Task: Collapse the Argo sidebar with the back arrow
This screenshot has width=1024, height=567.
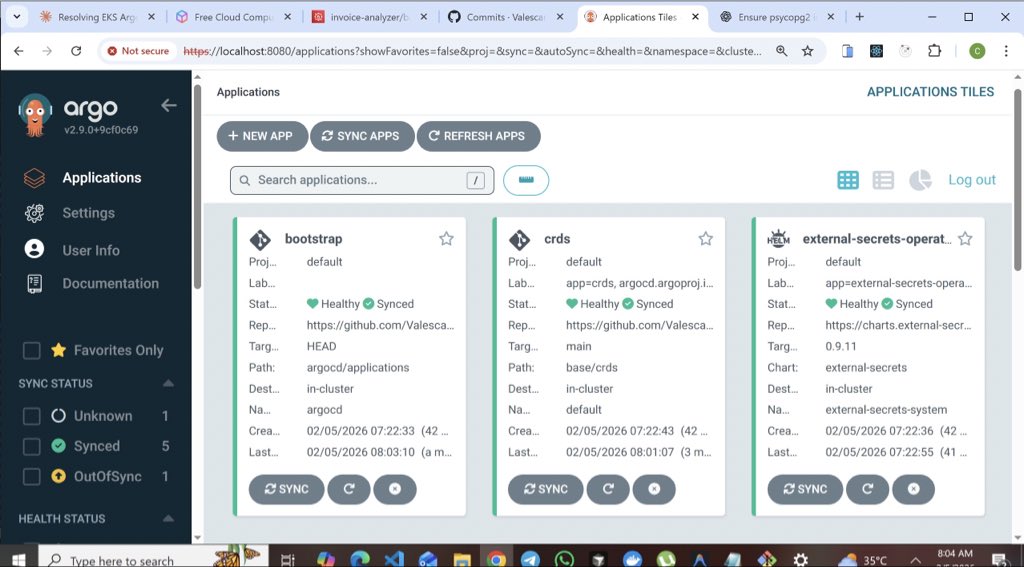Action: 168,105
